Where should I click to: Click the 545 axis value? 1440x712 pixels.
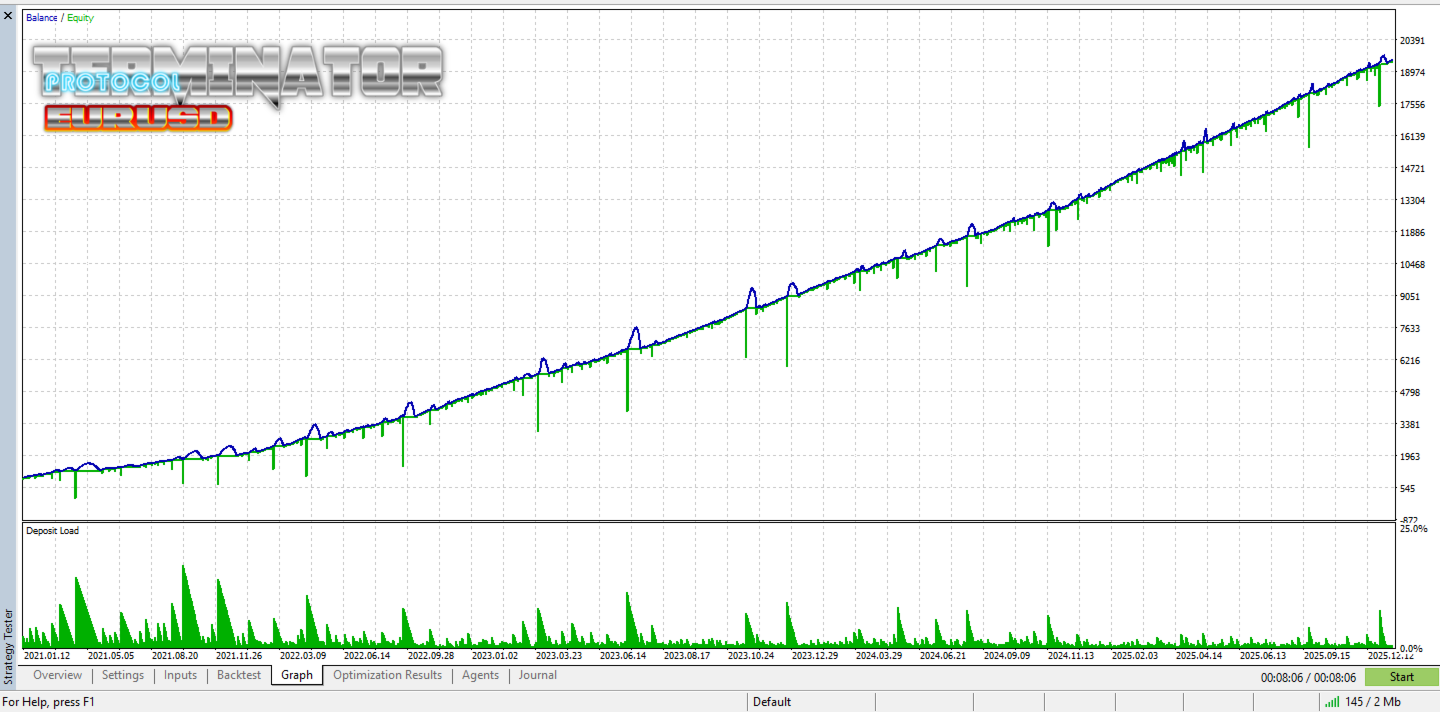[1408, 489]
